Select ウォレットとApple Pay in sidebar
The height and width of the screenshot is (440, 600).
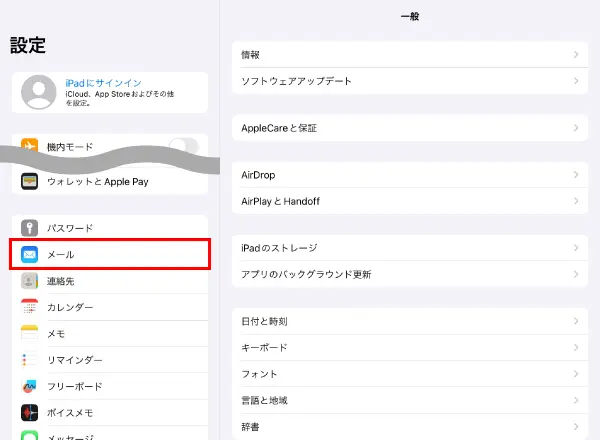click(110, 181)
